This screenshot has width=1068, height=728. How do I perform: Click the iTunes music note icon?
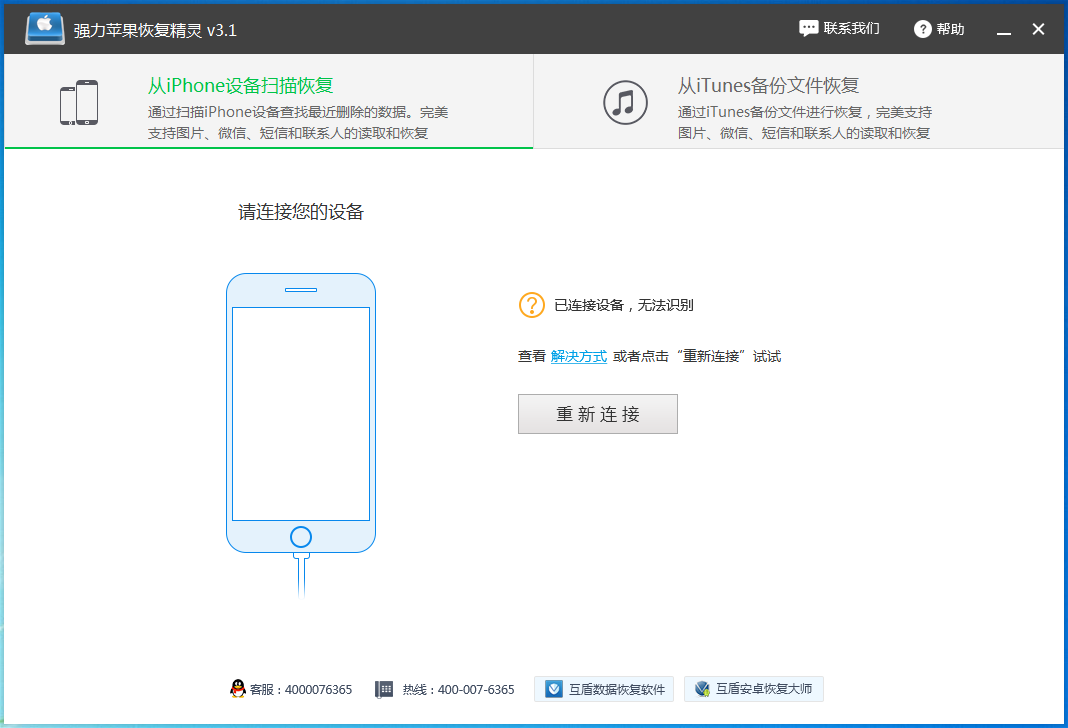[625, 102]
